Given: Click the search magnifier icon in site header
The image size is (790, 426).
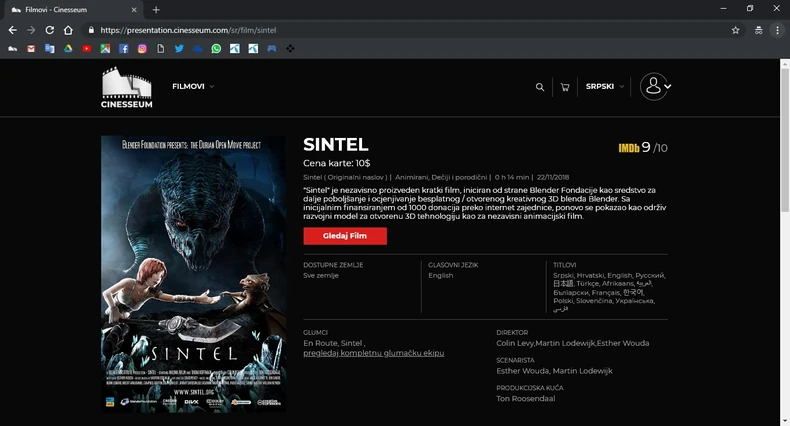Looking at the screenshot, I should point(540,87).
